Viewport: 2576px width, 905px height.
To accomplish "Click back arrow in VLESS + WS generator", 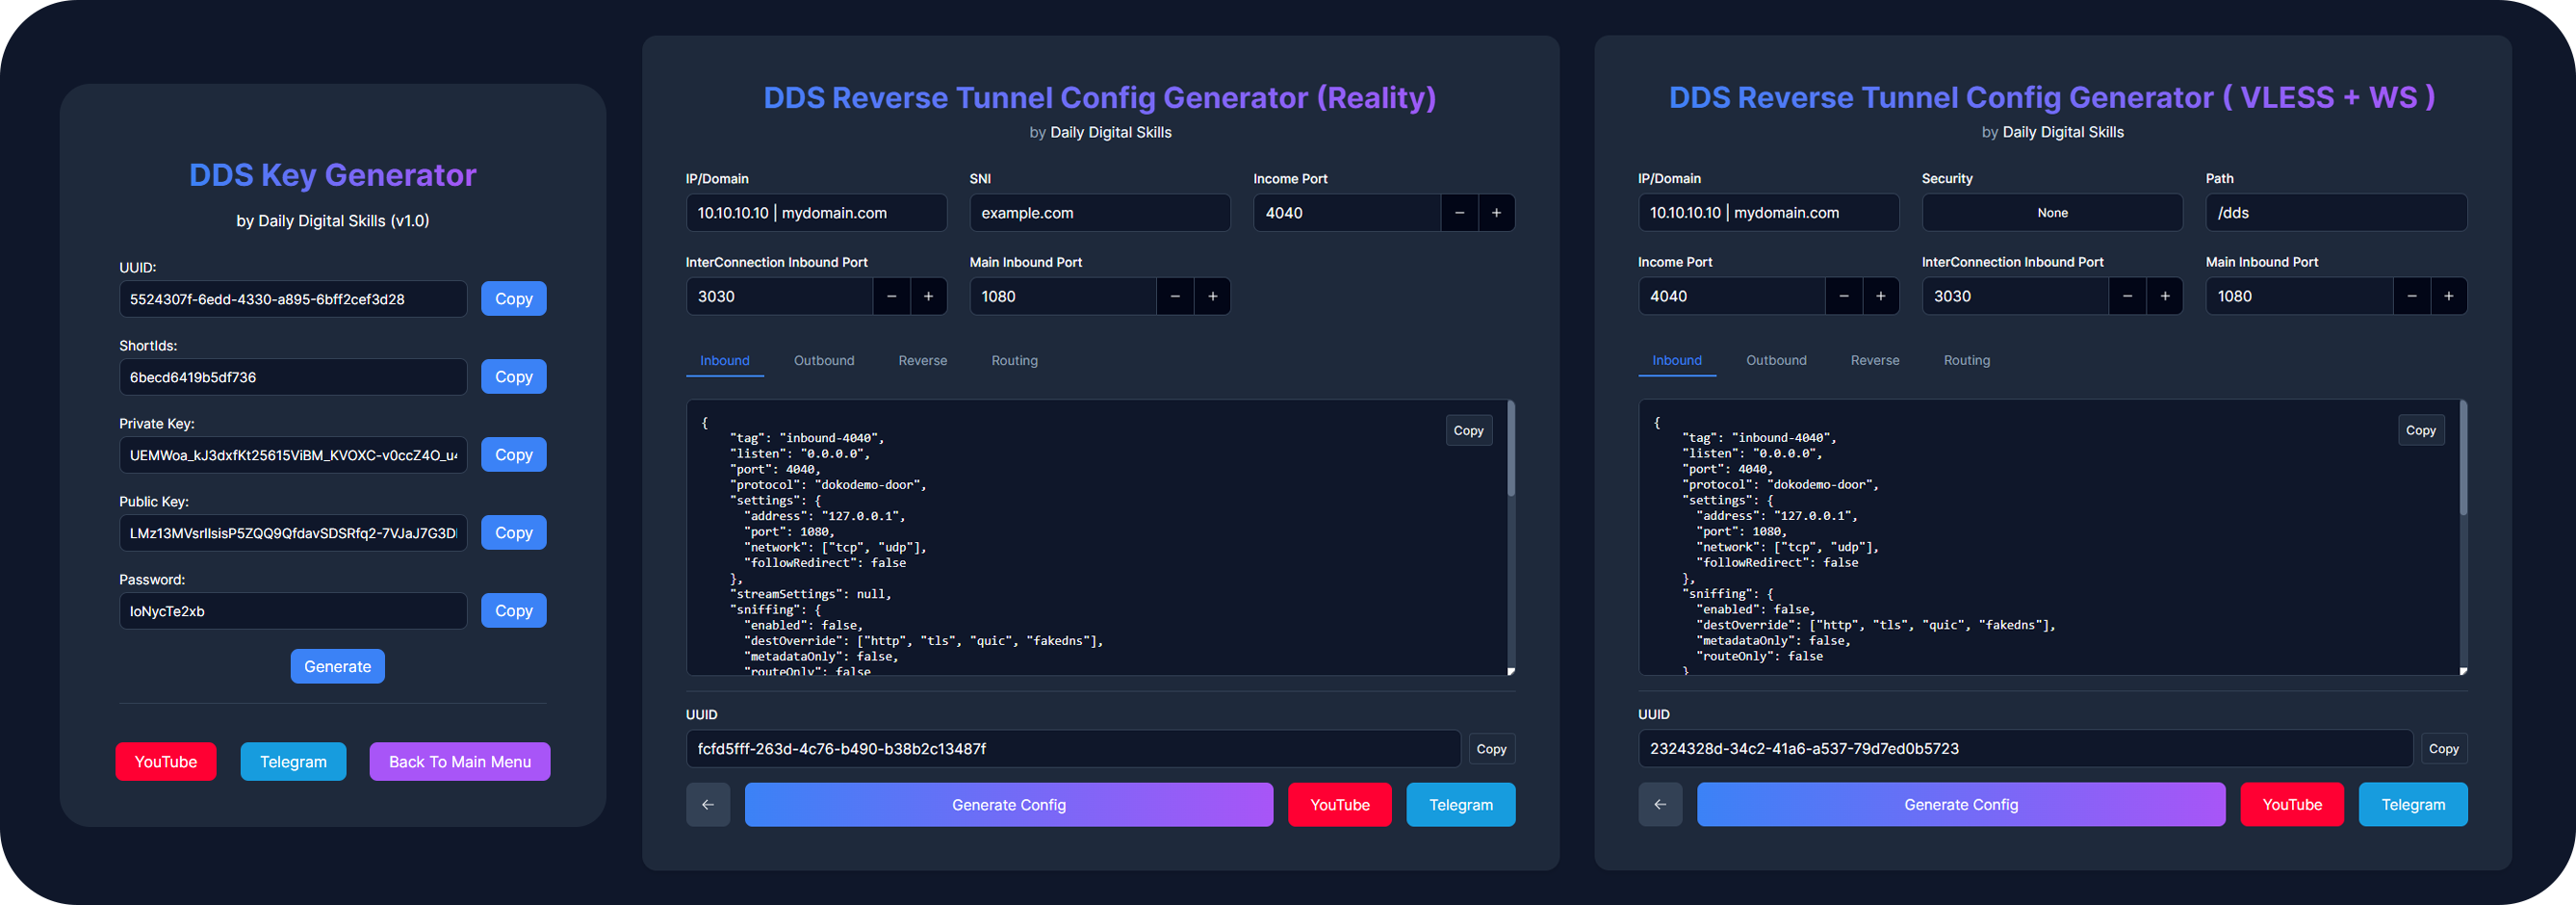I will 1660,805.
